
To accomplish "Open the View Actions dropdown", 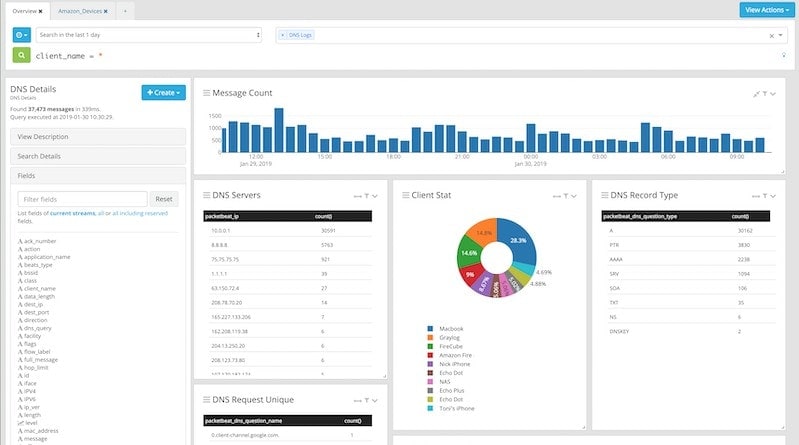I will tap(767, 10).
